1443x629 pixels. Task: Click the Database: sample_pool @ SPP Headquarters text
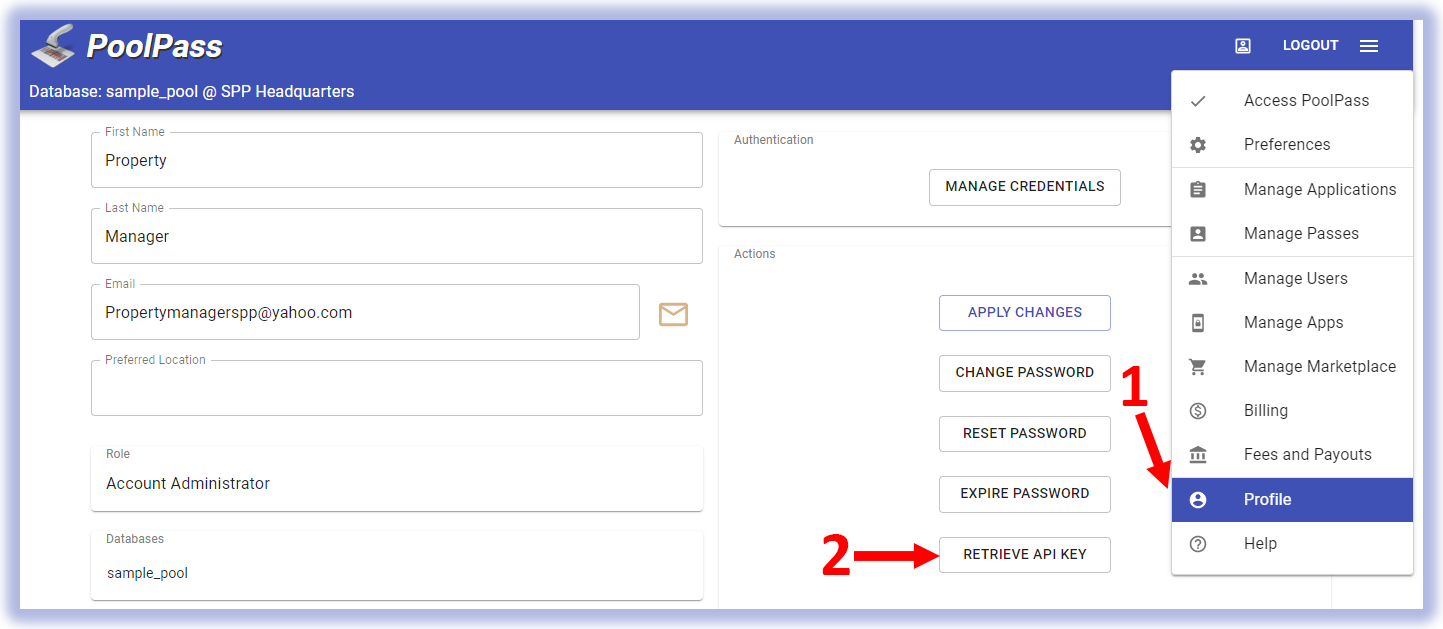(191, 92)
